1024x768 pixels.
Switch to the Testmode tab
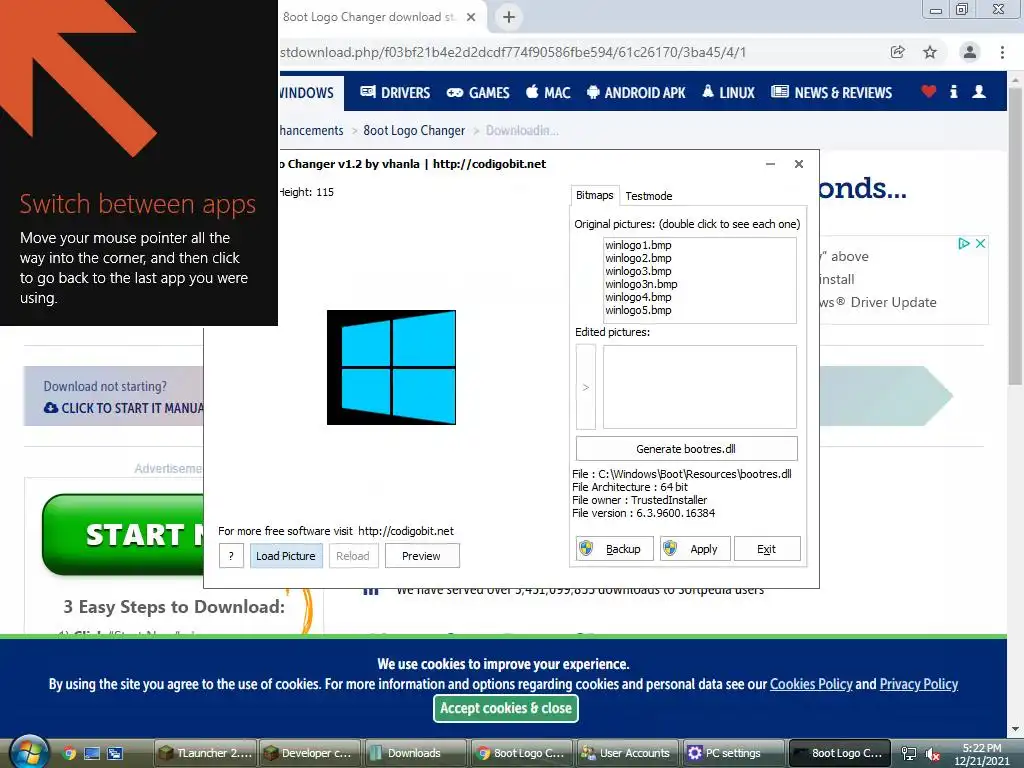[648, 196]
